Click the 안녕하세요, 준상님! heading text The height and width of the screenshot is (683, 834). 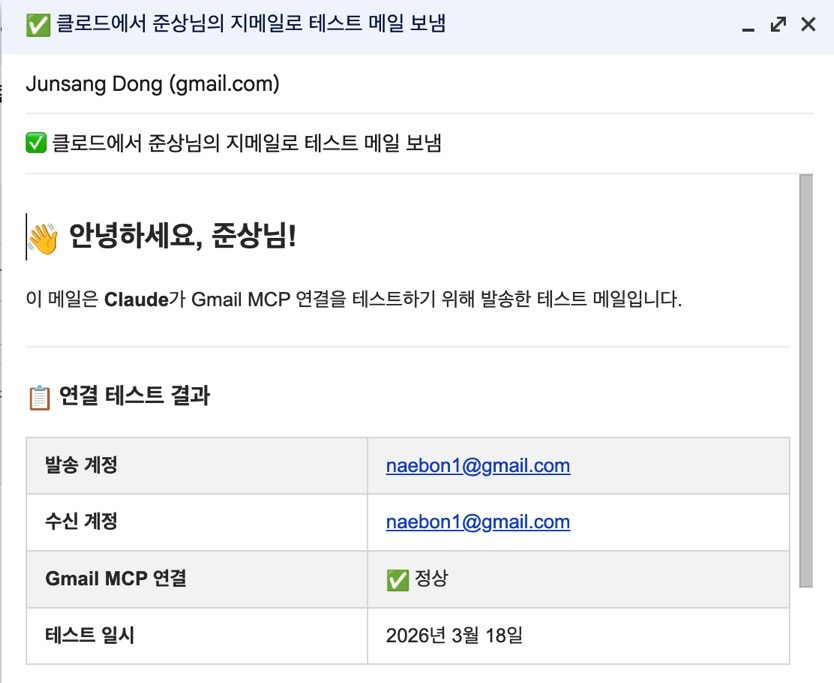[x=182, y=238]
